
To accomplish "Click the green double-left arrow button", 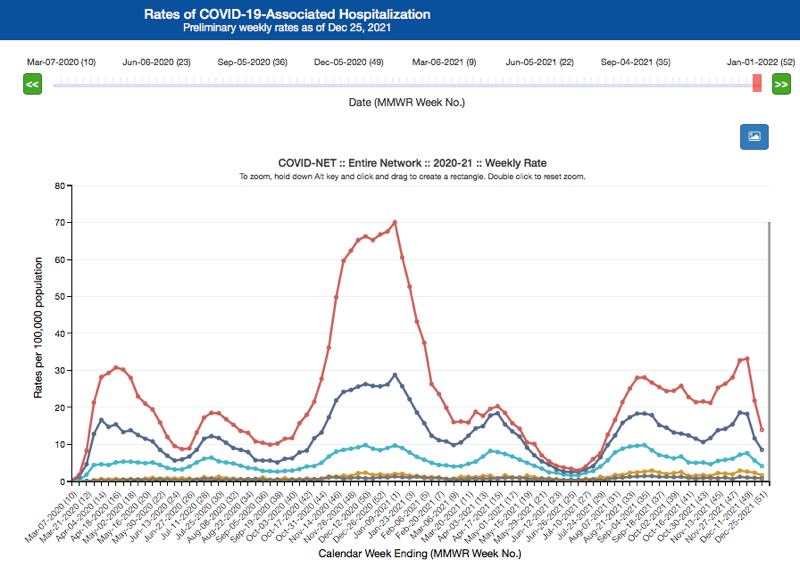I will coord(32,85).
